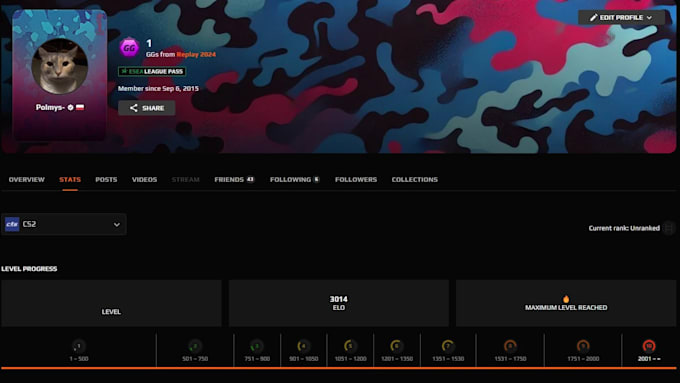
Task: Click the 'Current rank: Unranked' text
Action: [x=624, y=228]
